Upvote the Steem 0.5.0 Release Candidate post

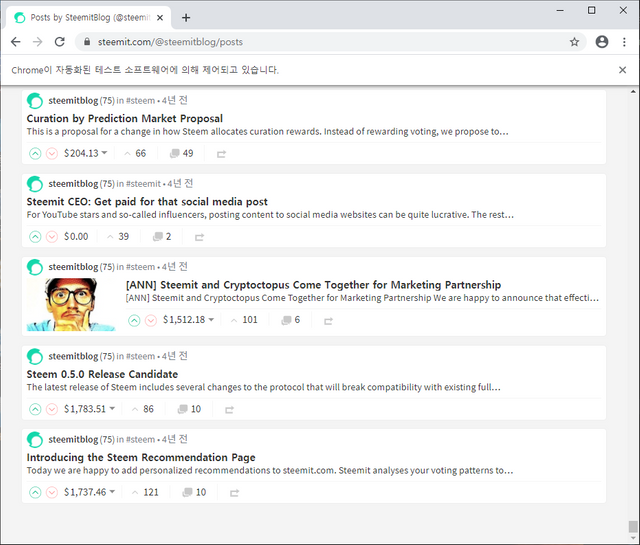tap(35, 409)
